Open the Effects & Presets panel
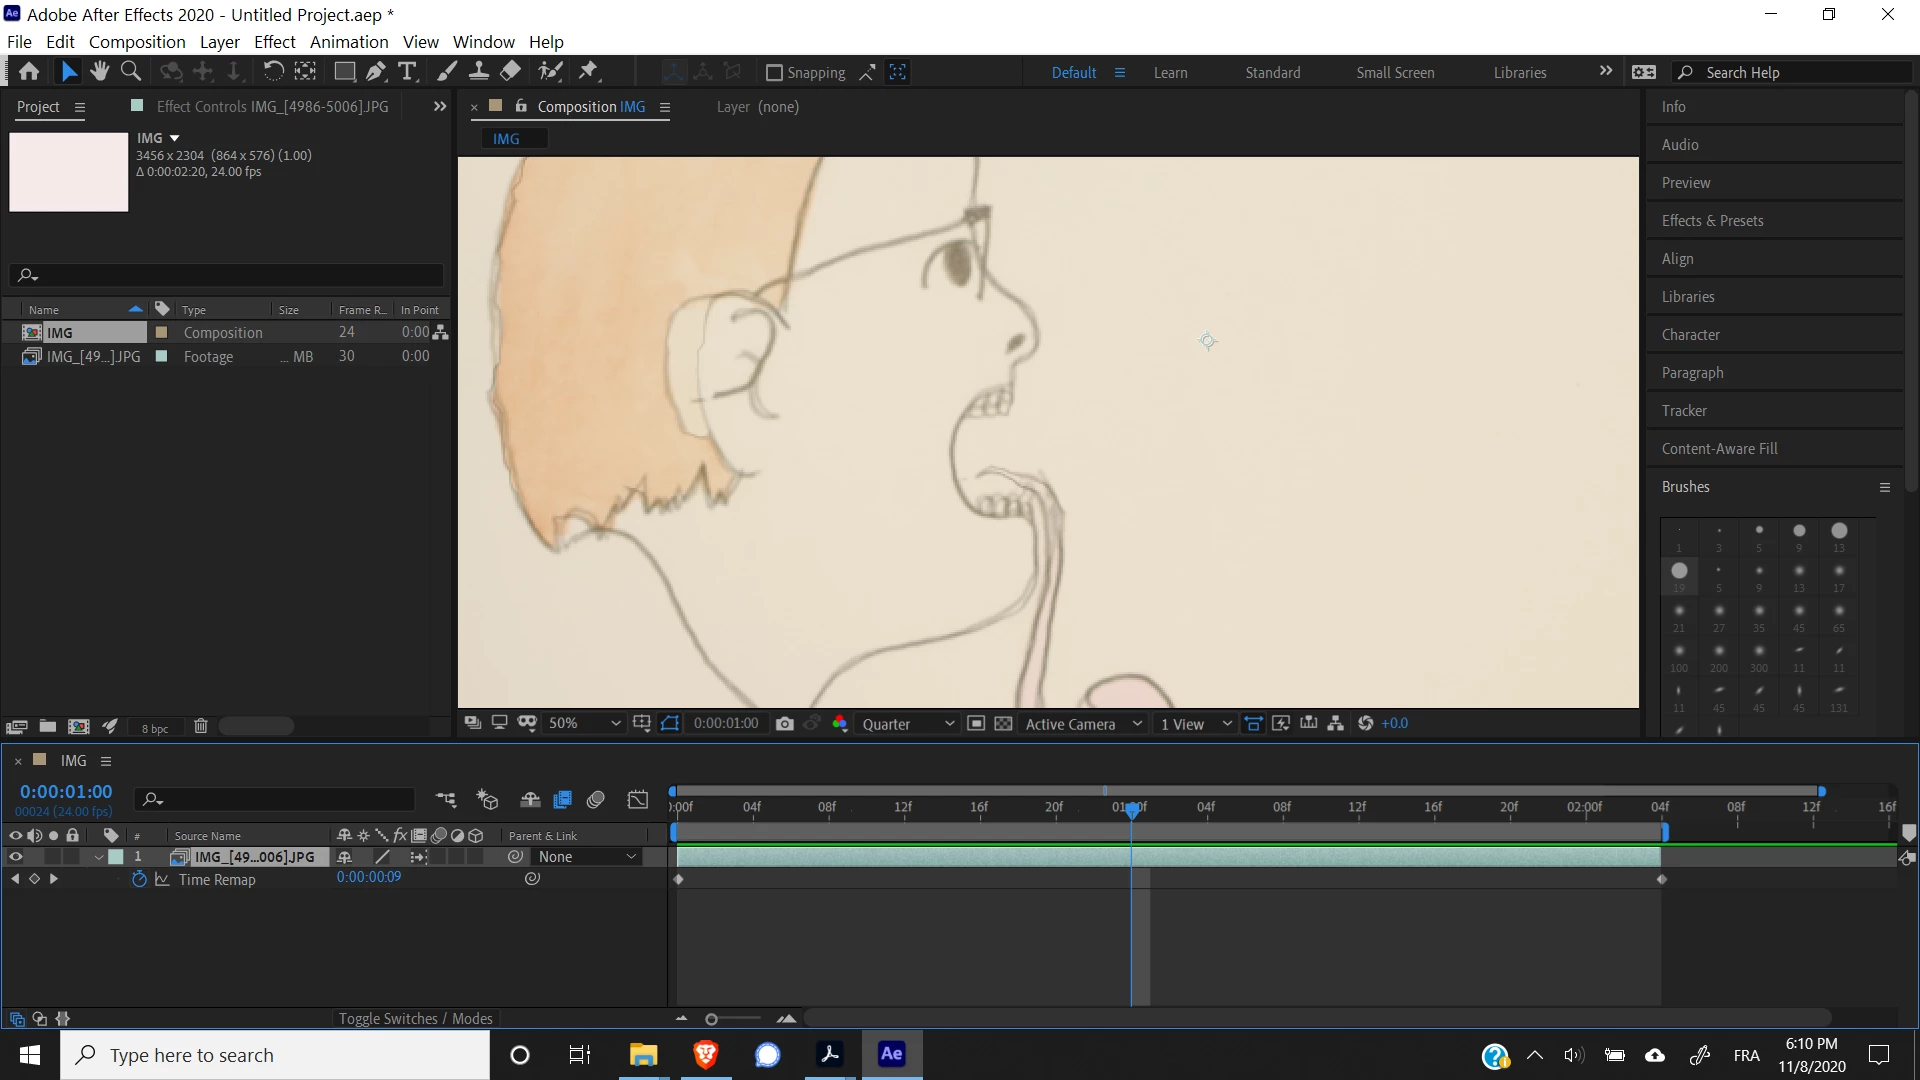1920x1080 pixels. point(1712,220)
